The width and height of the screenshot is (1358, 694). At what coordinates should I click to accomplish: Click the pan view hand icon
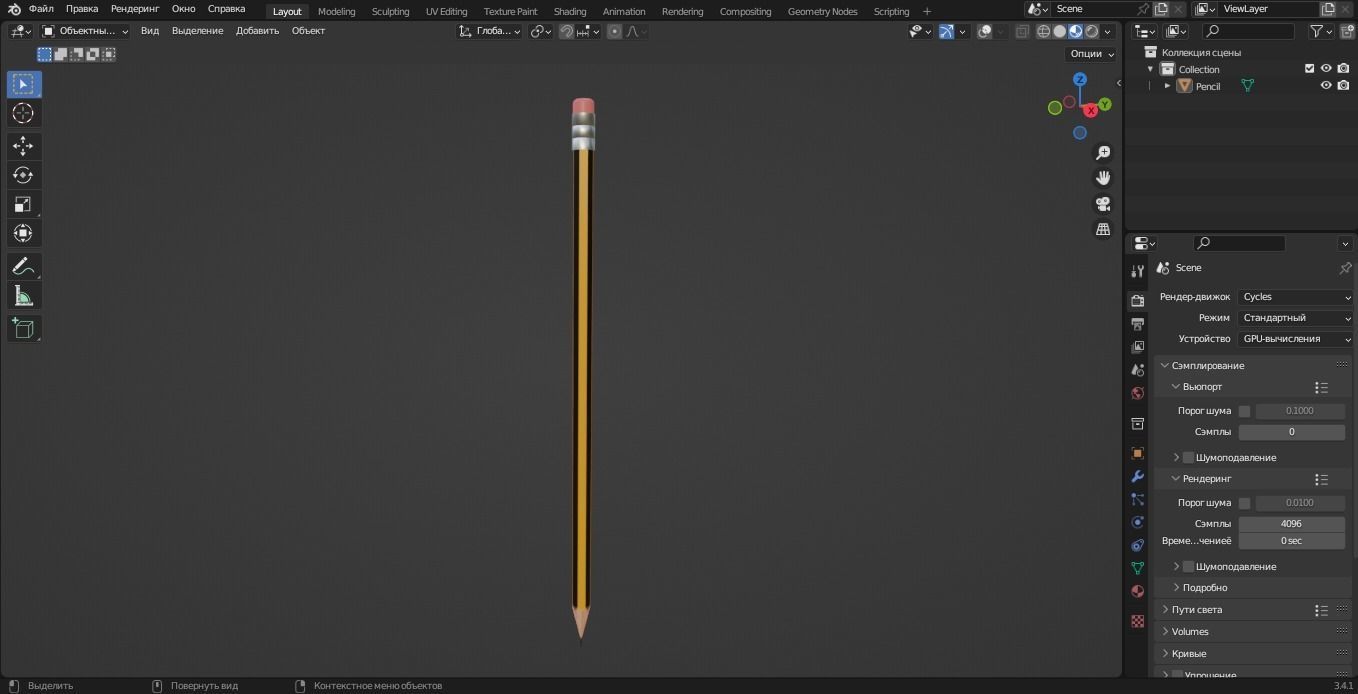click(1103, 178)
